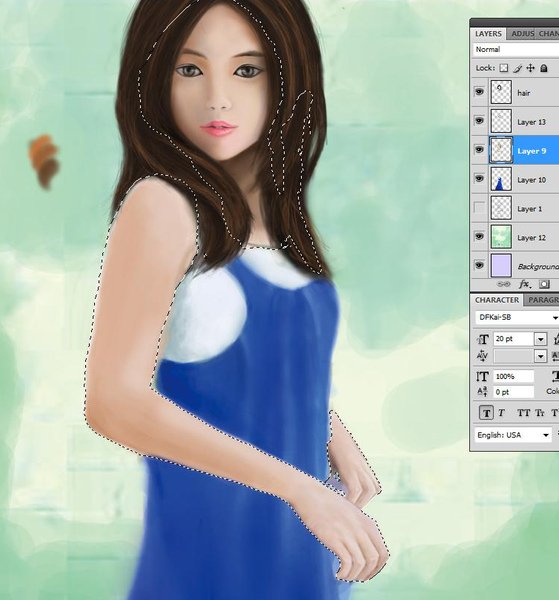The image size is (559, 600).
Task: Open the English: USA language dropdown
Action: (546, 435)
